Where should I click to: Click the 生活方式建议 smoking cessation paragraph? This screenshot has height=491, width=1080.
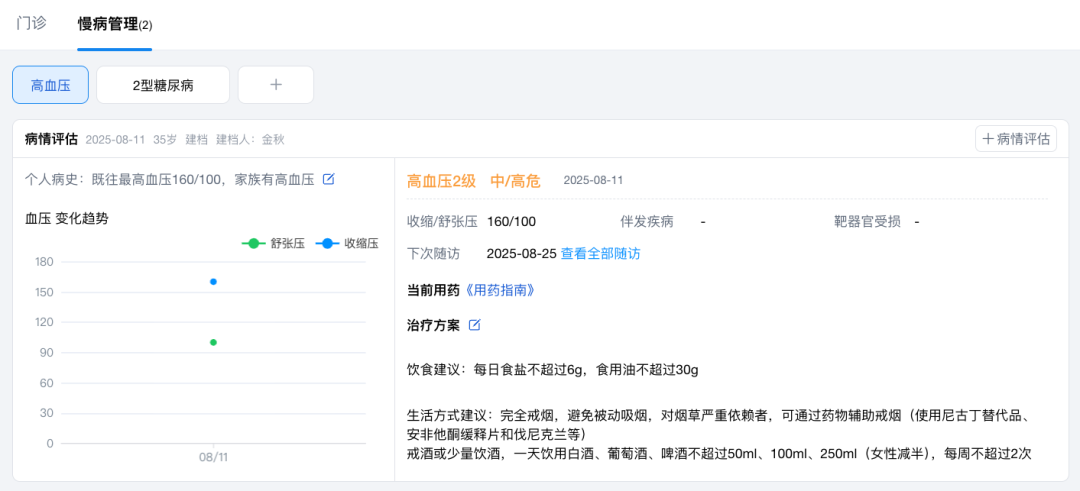pyautogui.click(x=721, y=425)
